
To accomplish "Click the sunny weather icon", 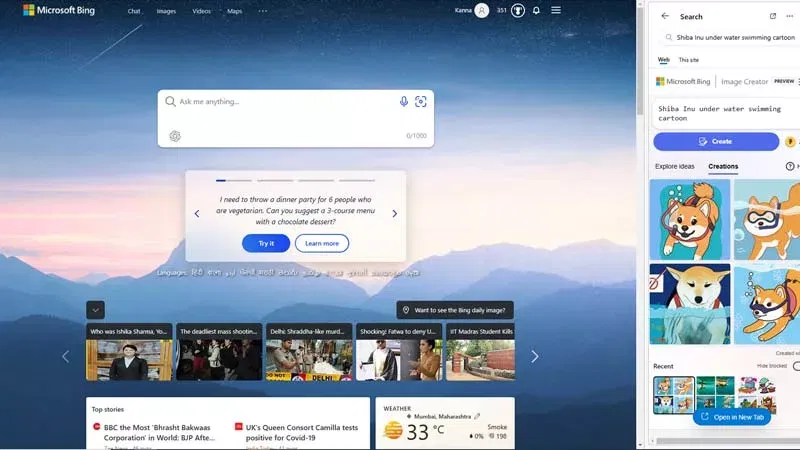I will point(393,430).
